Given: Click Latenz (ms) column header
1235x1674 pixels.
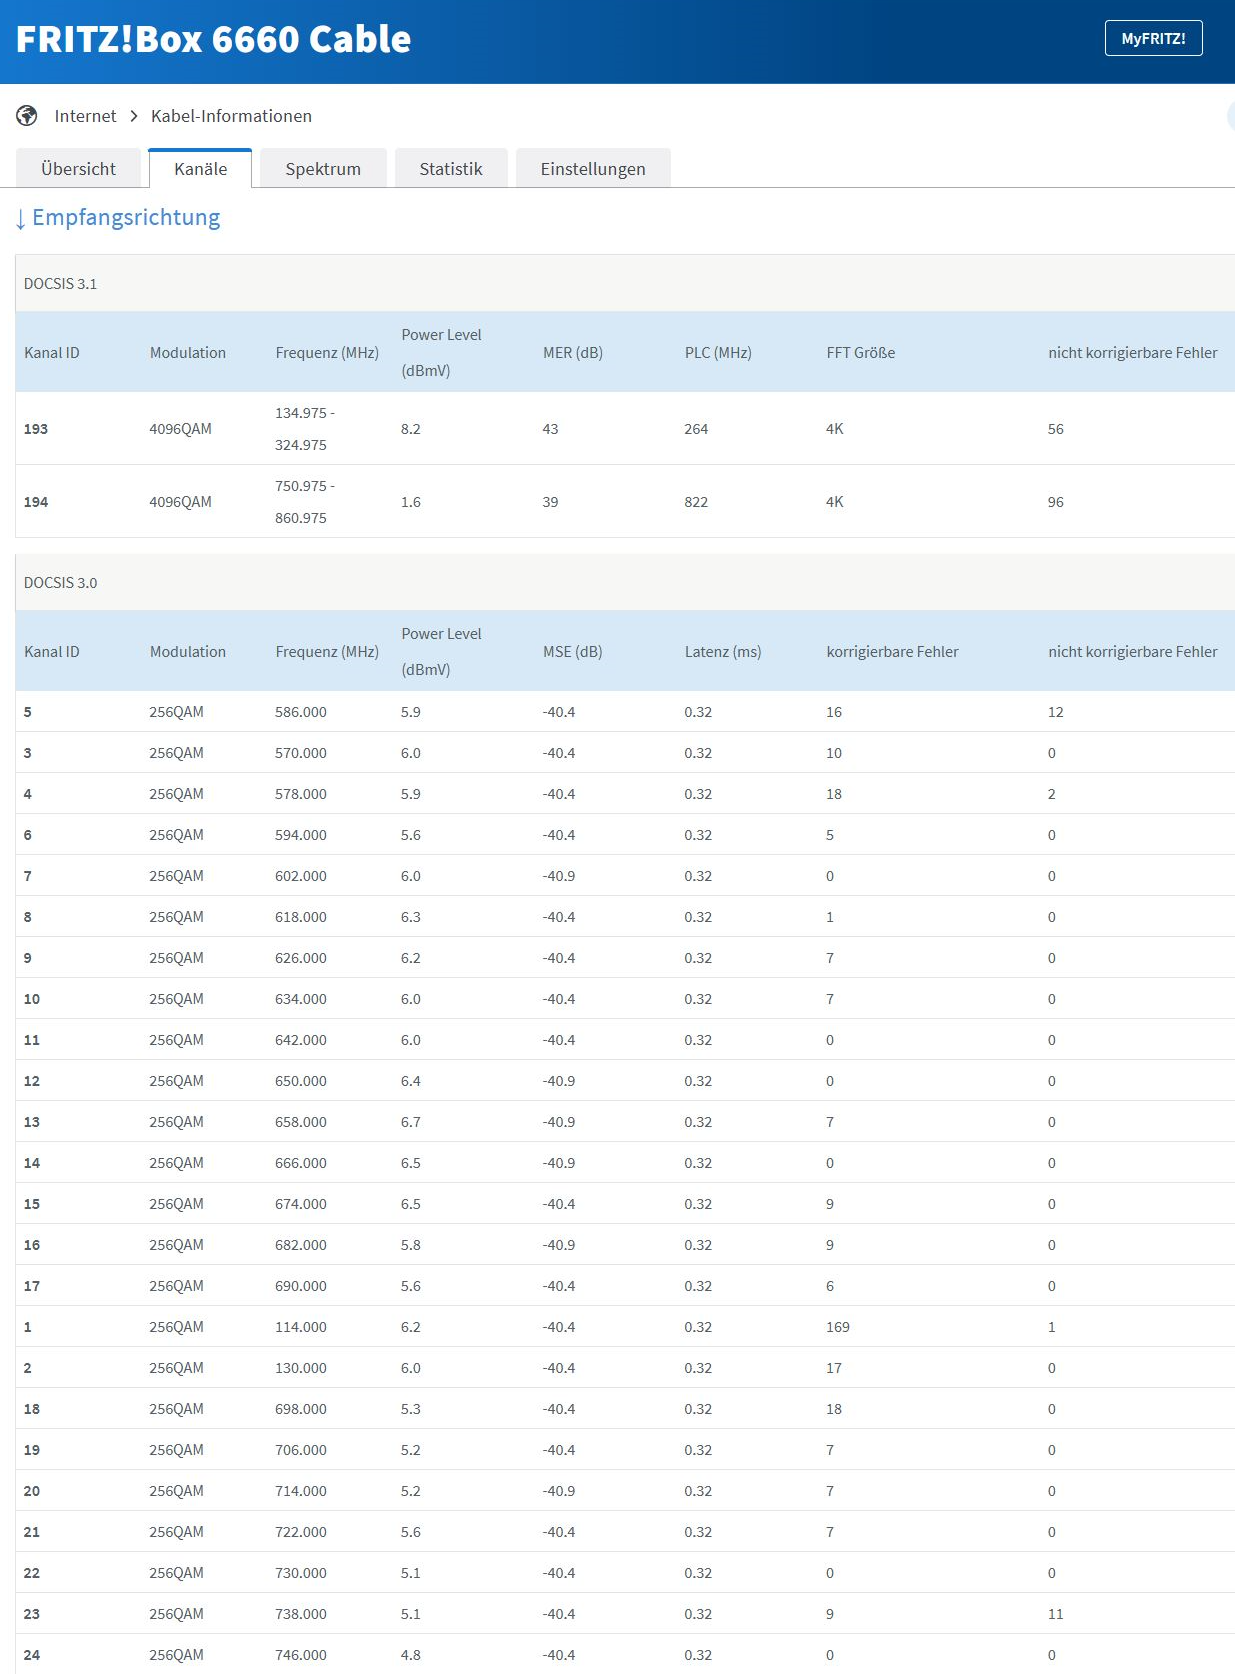Looking at the screenshot, I should point(723,652).
